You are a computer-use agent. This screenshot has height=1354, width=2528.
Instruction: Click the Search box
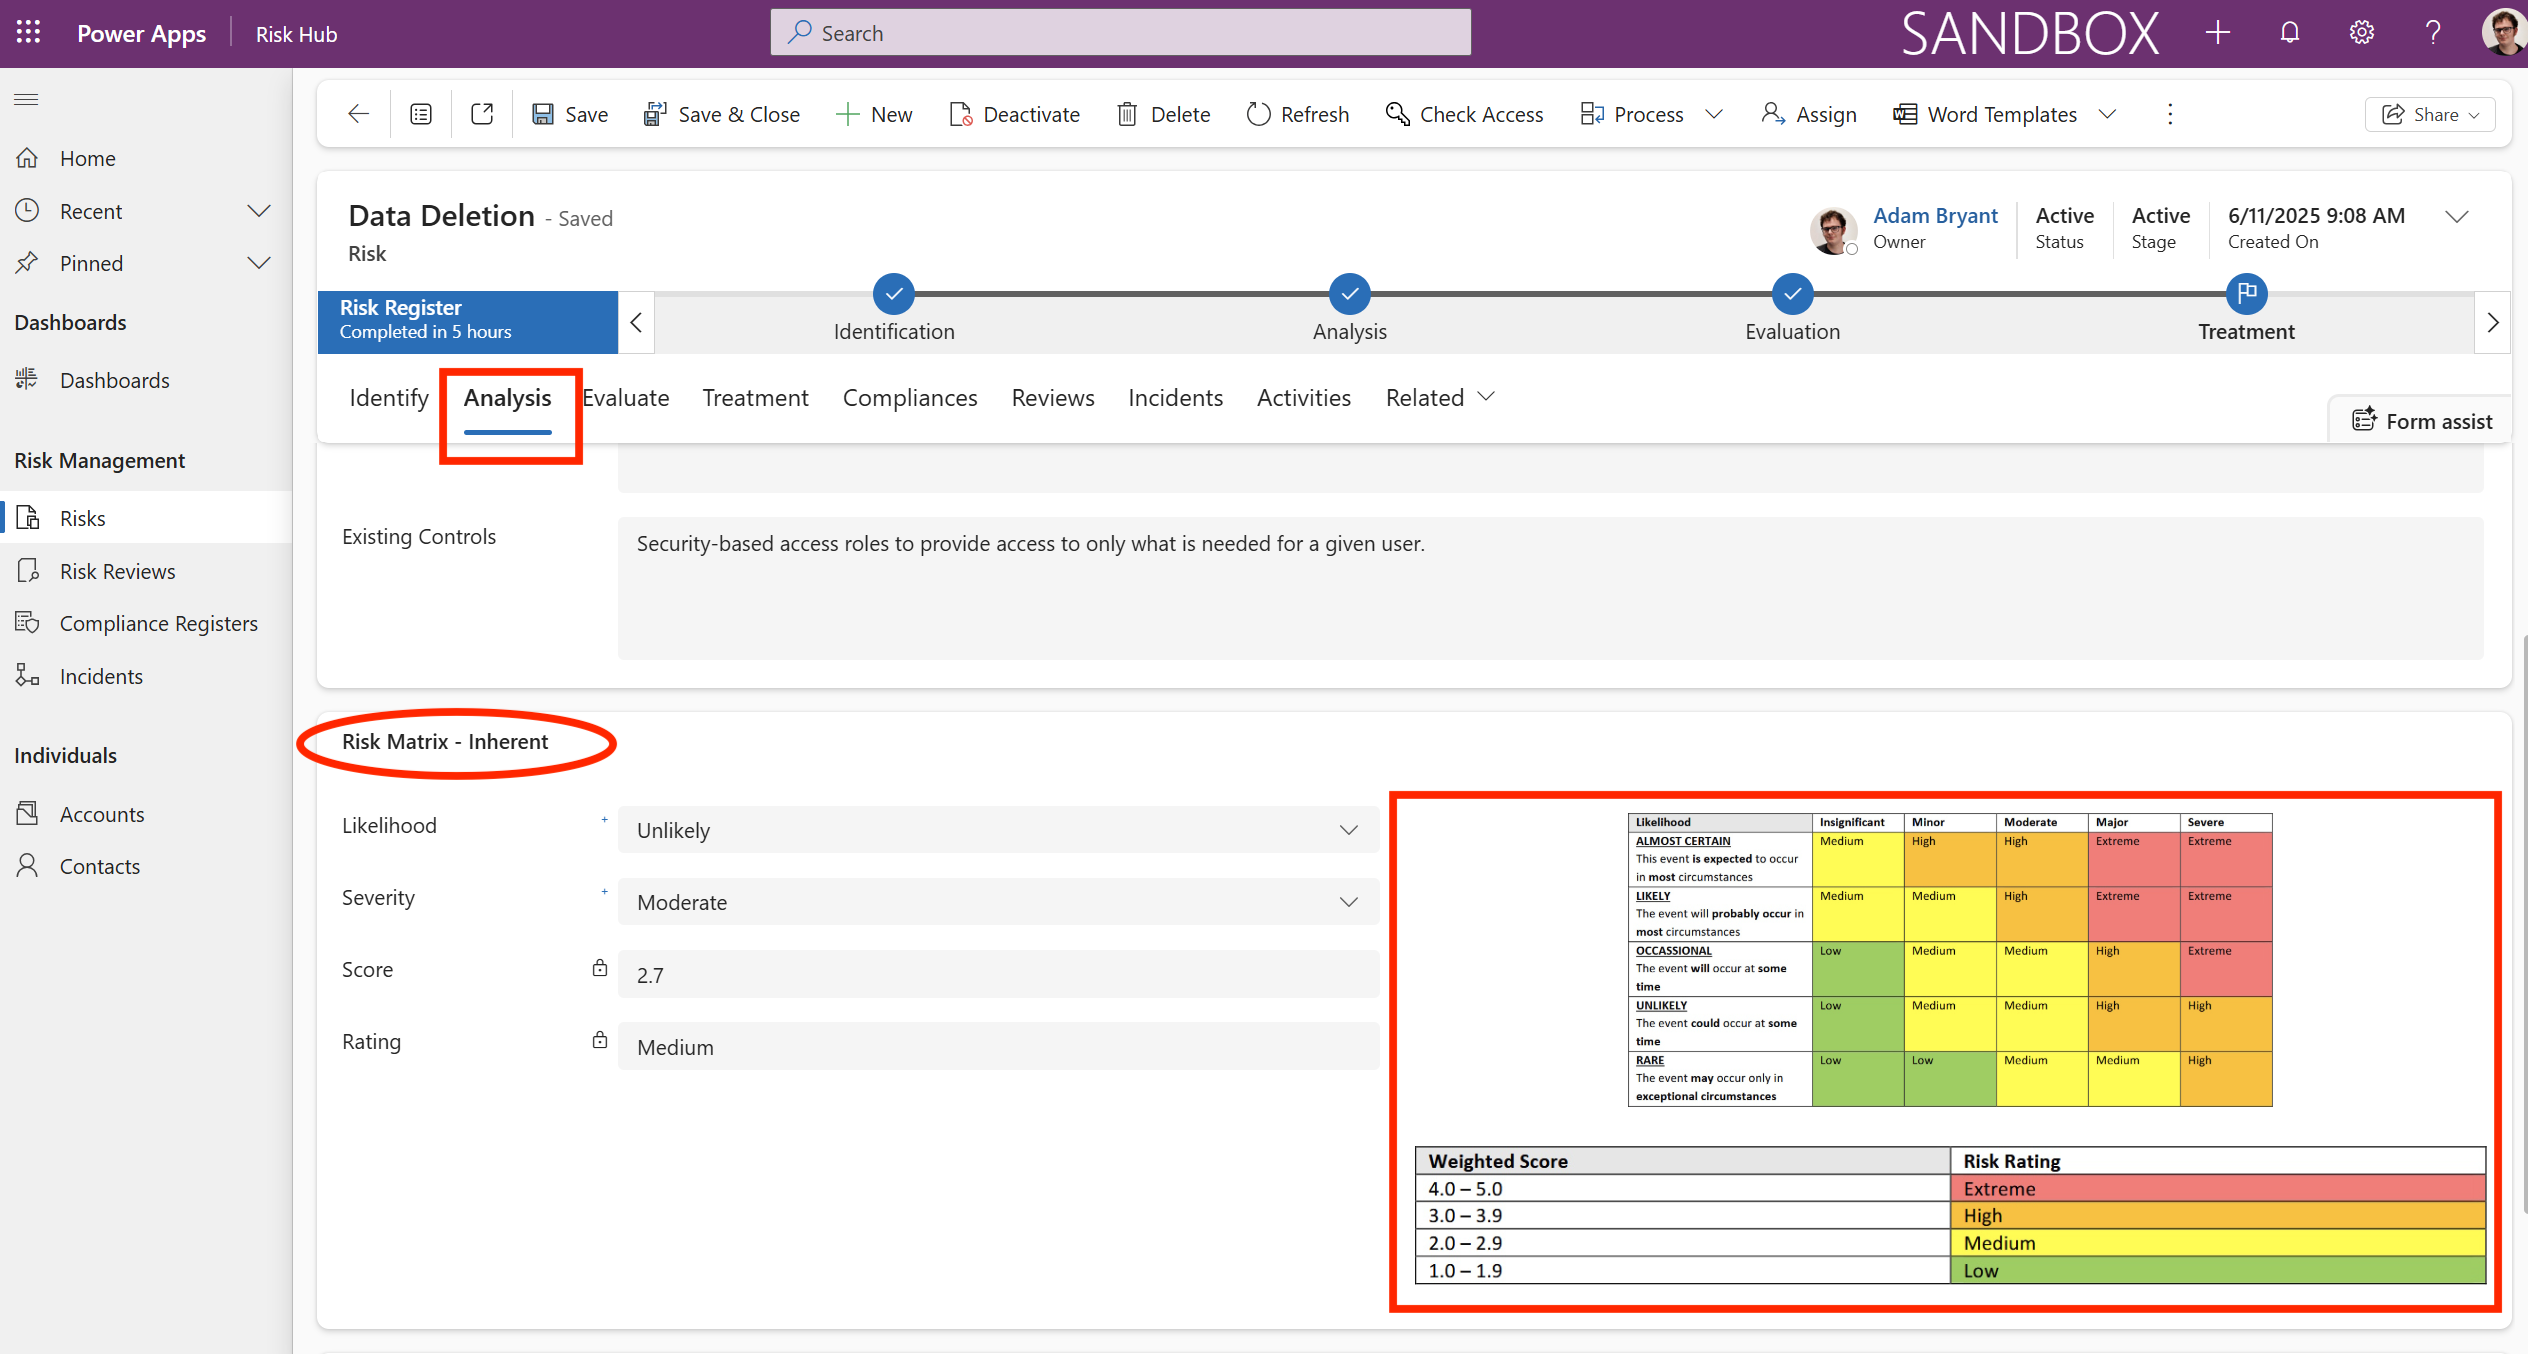(x=1120, y=33)
